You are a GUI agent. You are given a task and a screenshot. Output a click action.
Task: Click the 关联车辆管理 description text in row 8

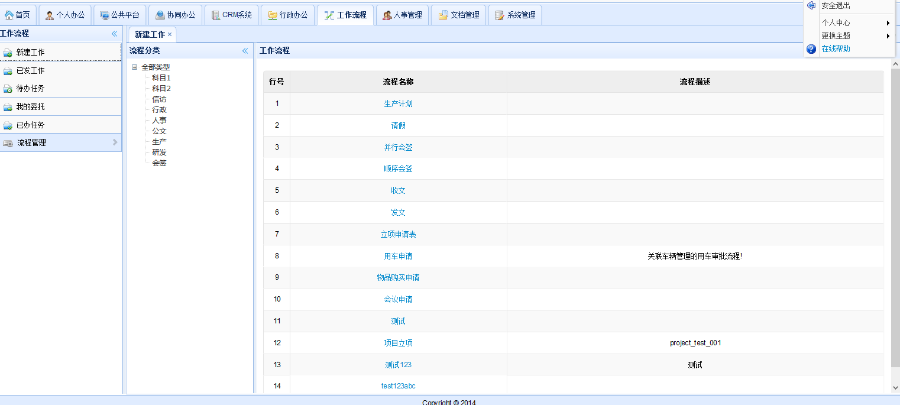coord(695,256)
